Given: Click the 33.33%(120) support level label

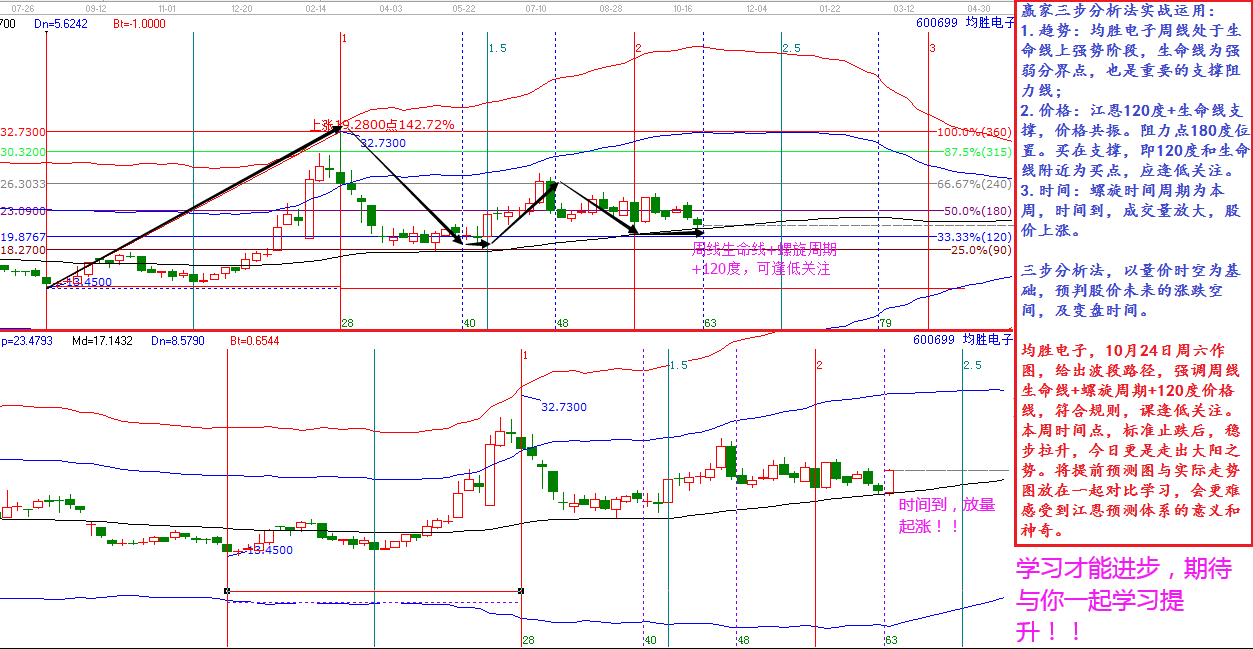Looking at the screenshot, I should [x=974, y=236].
